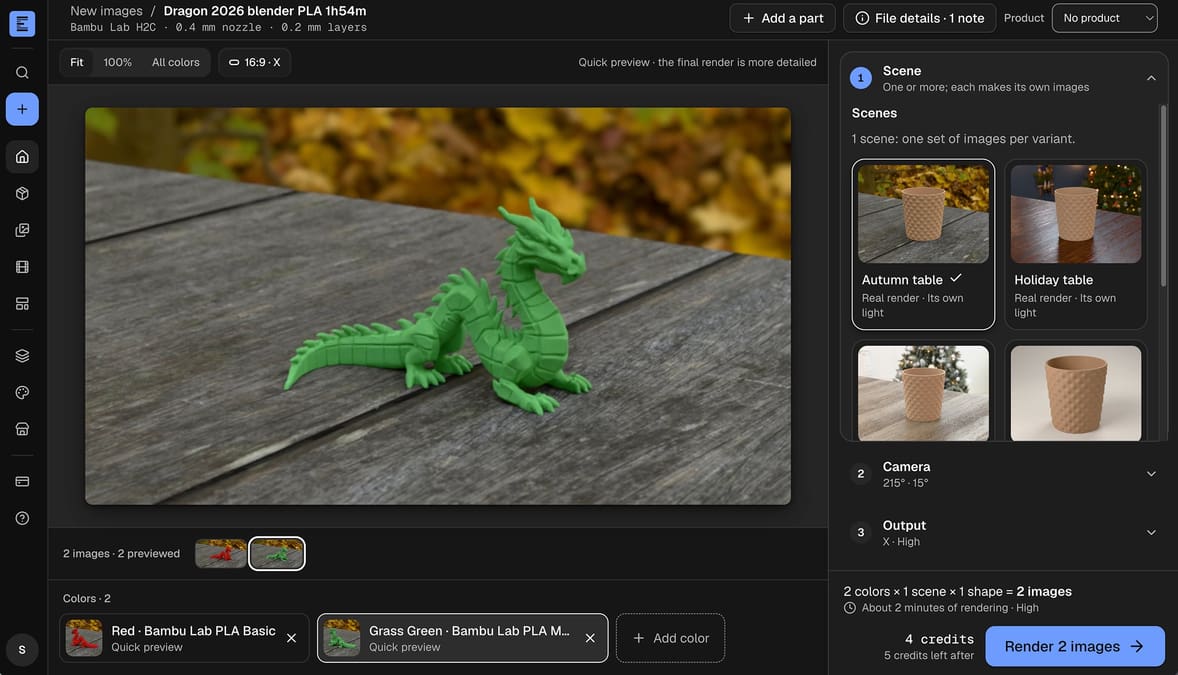Click the '4 credits' cost text
Image resolution: width=1178 pixels, height=675 pixels.
pos(939,639)
